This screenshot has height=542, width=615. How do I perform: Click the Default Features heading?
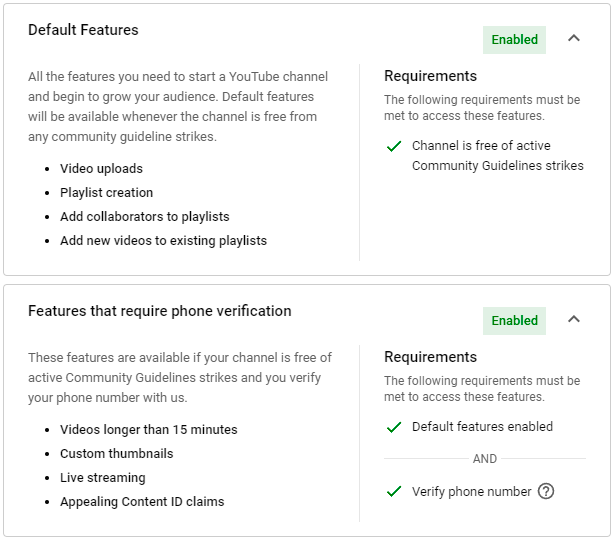tap(83, 30)
